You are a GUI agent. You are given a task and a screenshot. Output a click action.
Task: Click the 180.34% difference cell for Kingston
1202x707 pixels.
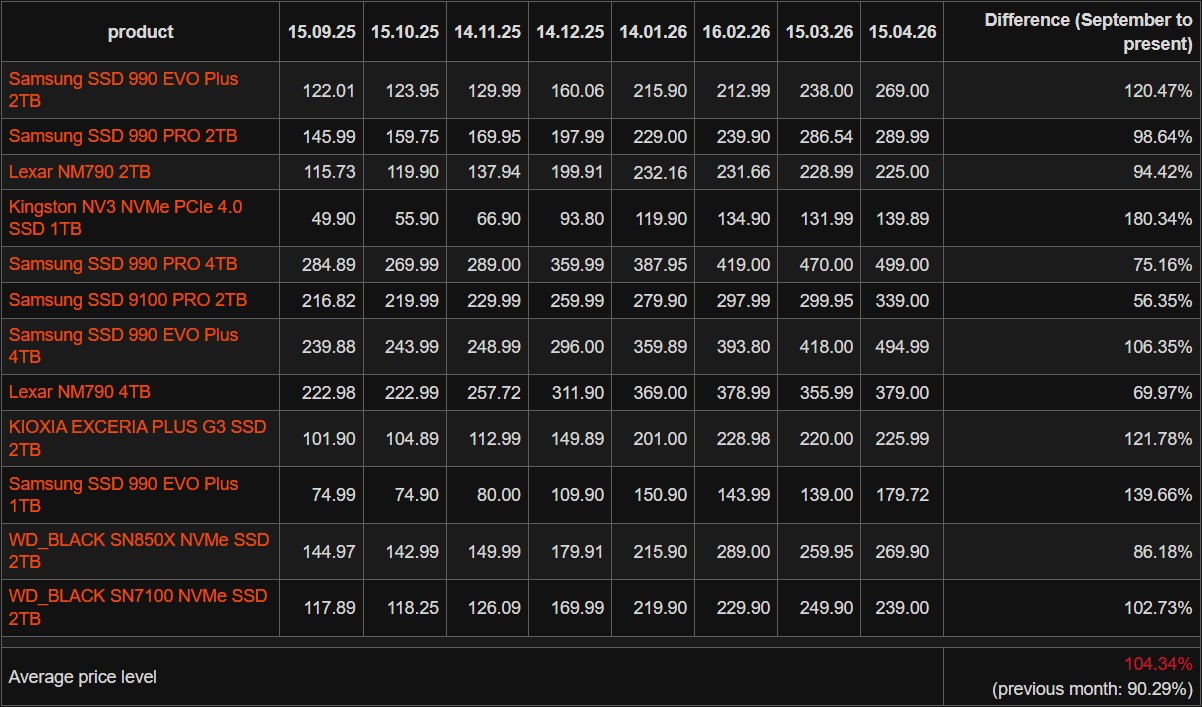1158,219
